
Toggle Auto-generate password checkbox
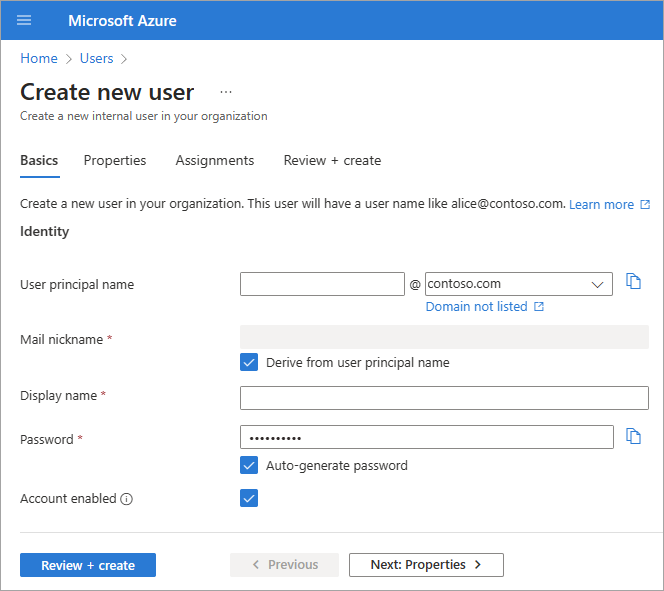pyautogui.click(x=249, y=465)
